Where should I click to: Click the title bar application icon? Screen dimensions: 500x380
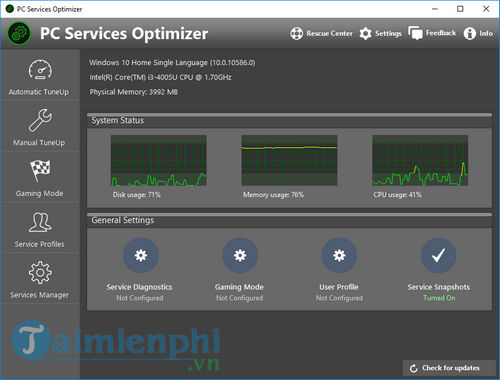click(x=10, y=9)
